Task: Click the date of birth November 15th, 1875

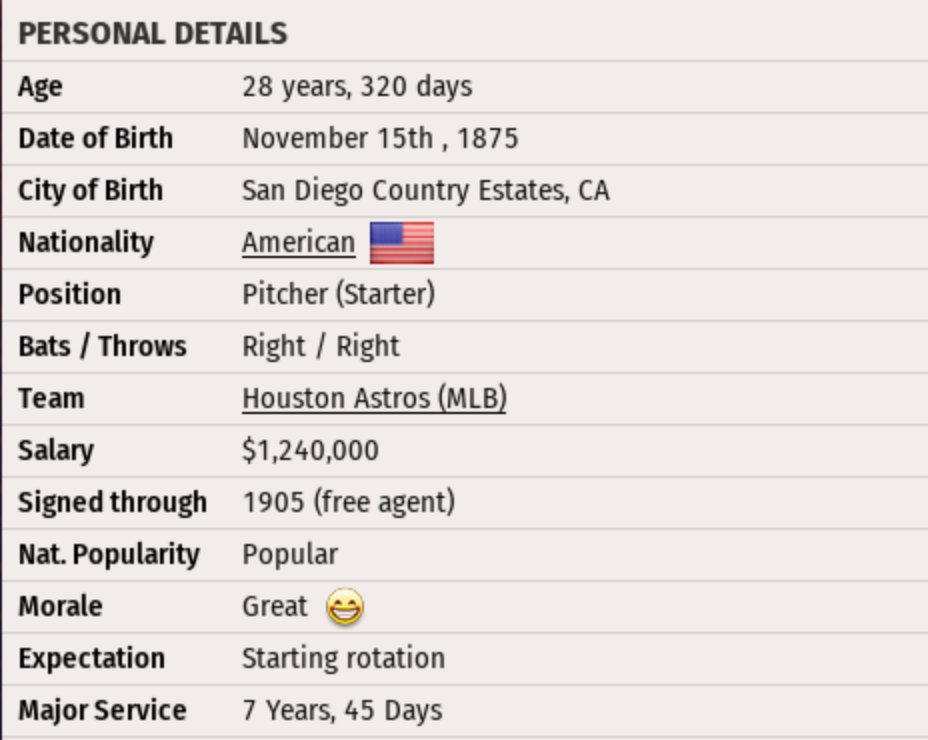Action: [x=380, y=139]
